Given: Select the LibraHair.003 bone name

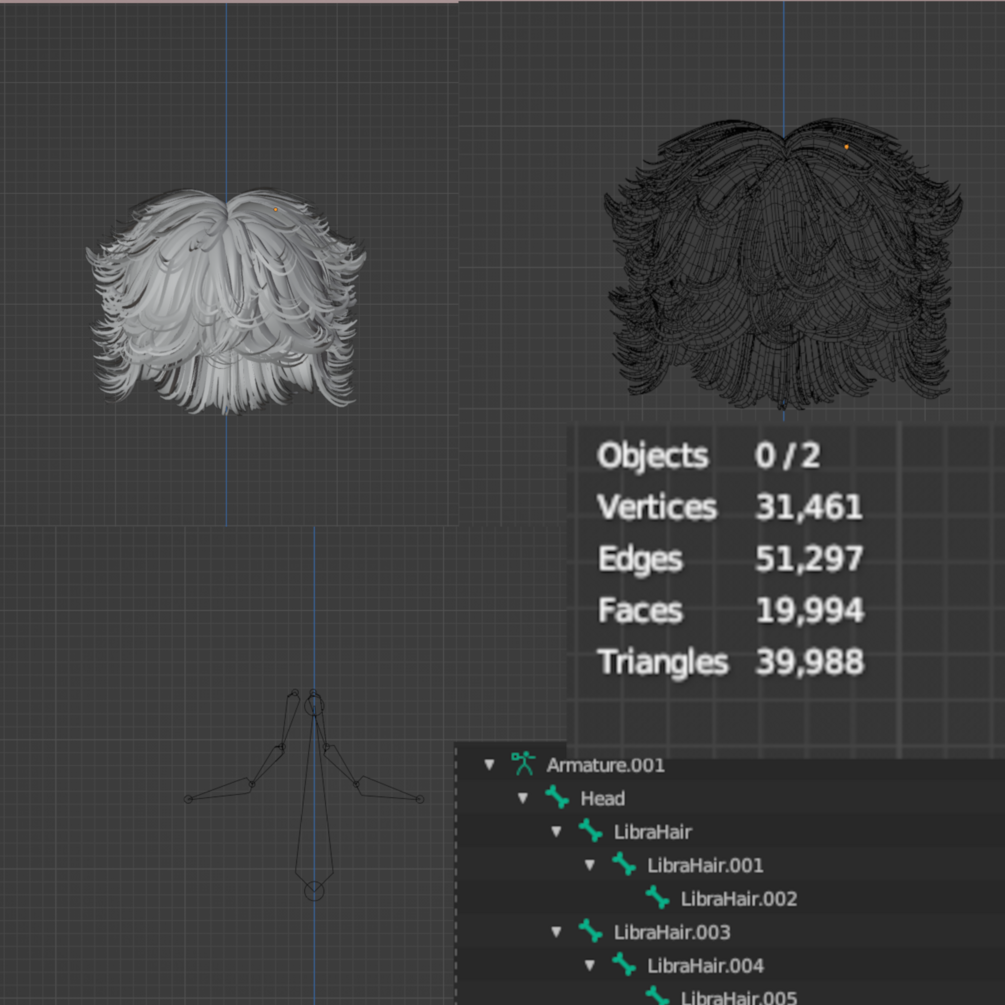Looking at the screenshot, I should point(672,932).
